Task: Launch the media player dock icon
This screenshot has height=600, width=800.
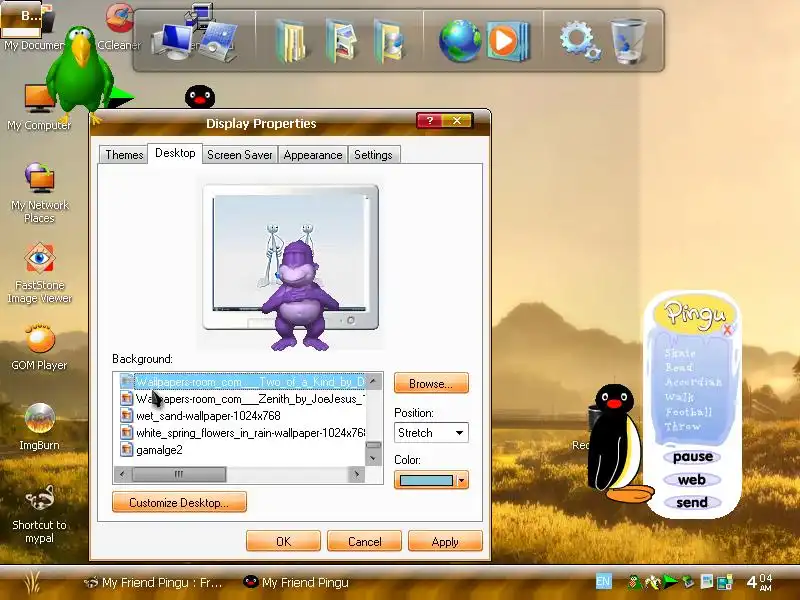Action: click(x=508, y=41)
